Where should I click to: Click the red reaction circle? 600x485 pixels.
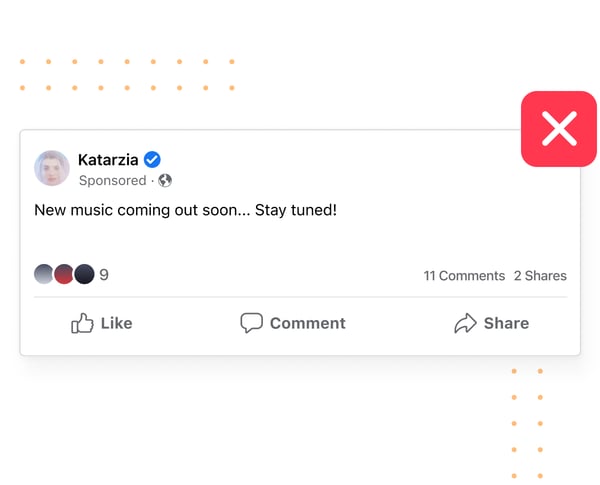pyautogui.click(x=64, y=274)
